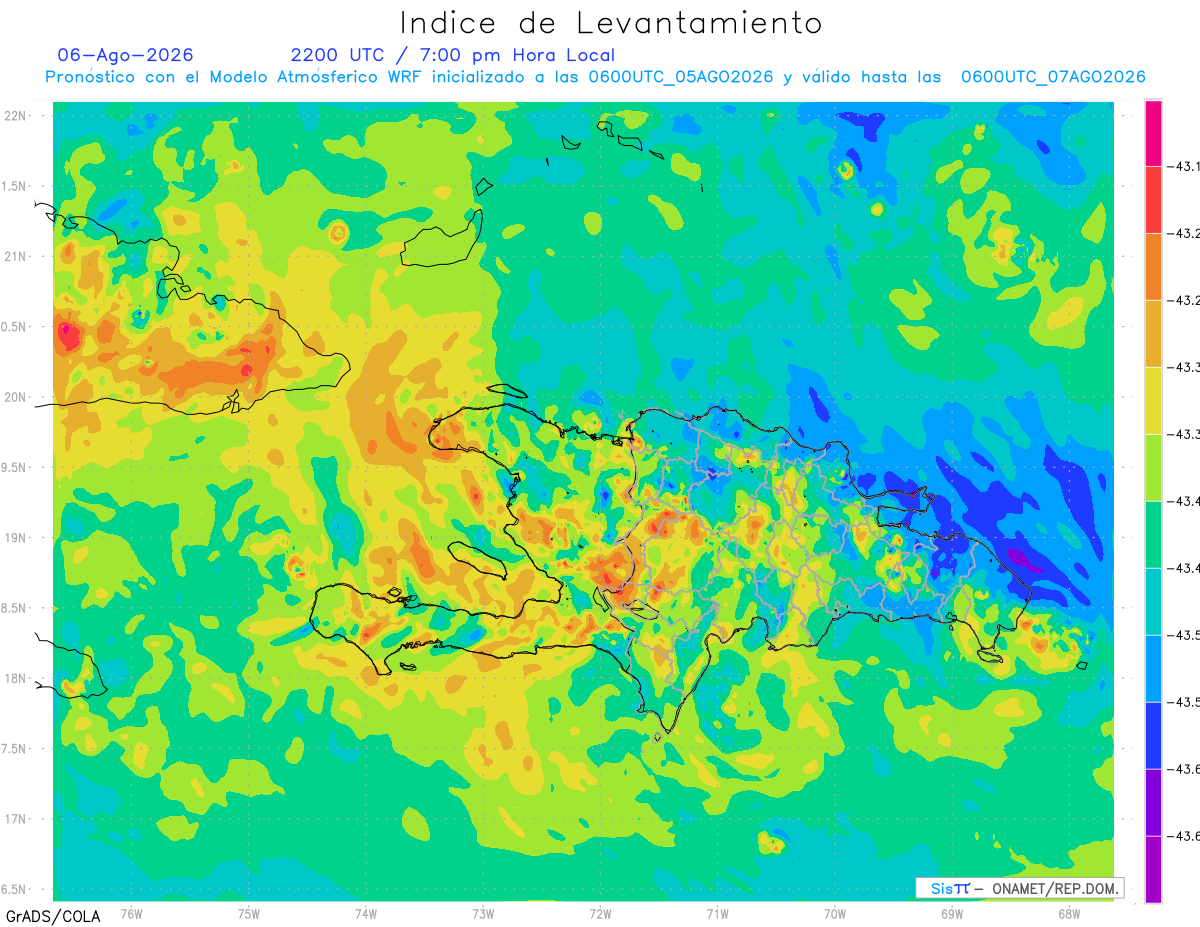1200x927 pixels.
Task: Select the '71W' longitude label
Action: click(x=717, y=913)
